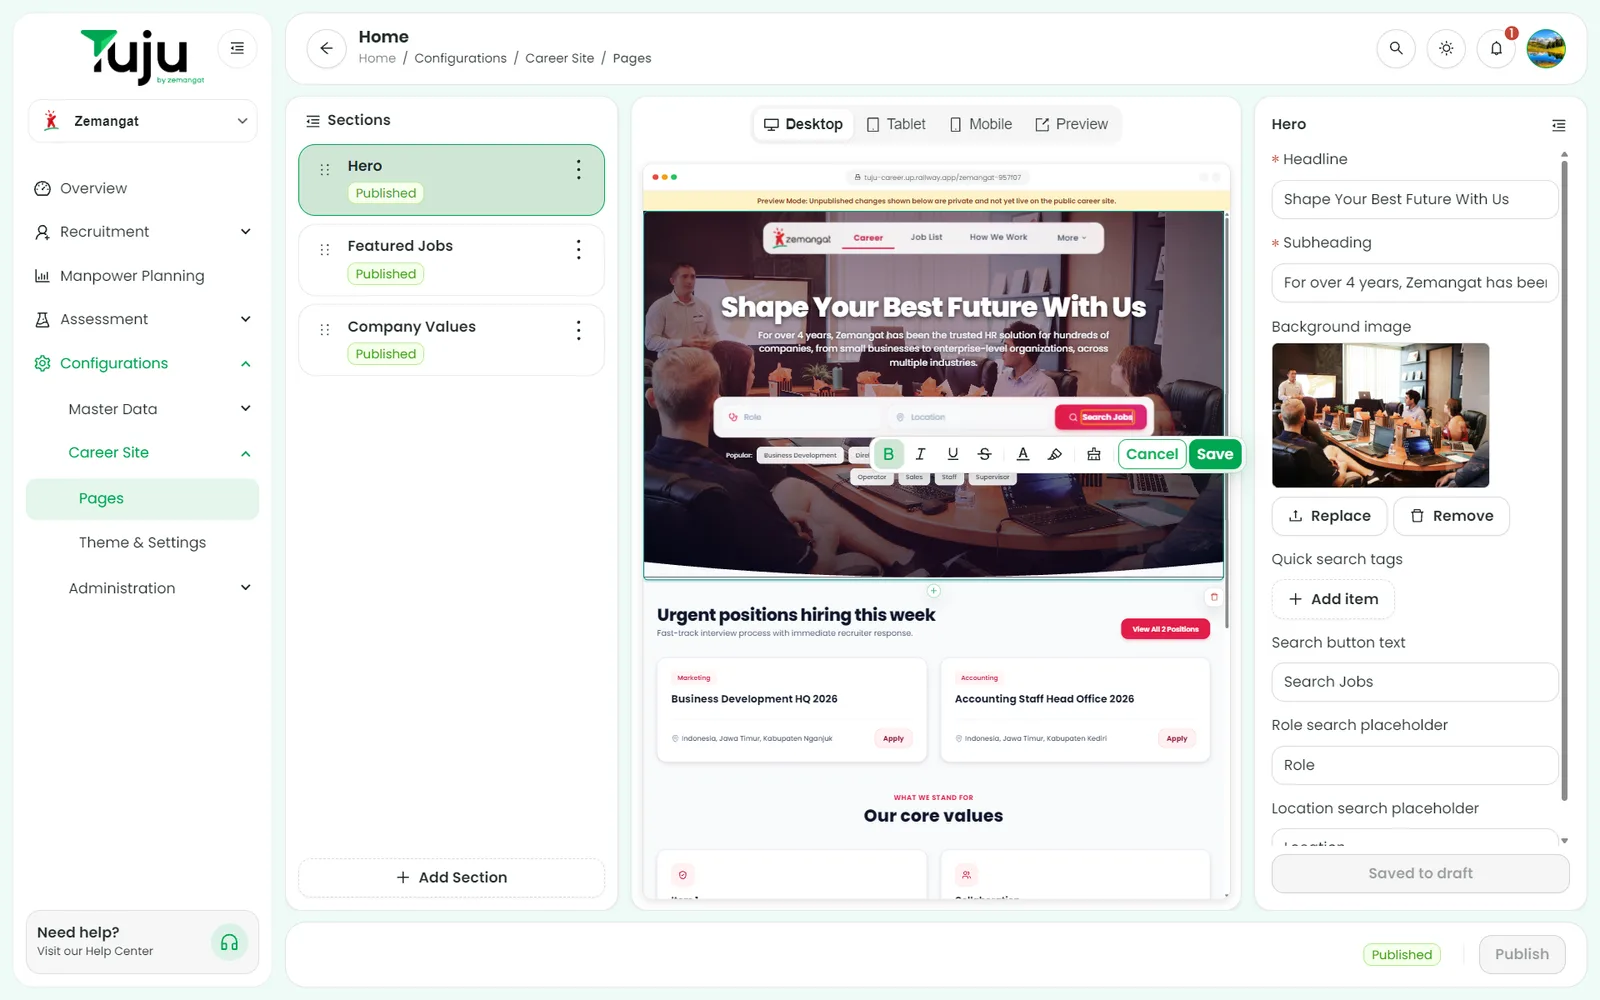1600x1000 pixels.
Task: Collapse the Configurations menu
Action: tap(143, 363)
